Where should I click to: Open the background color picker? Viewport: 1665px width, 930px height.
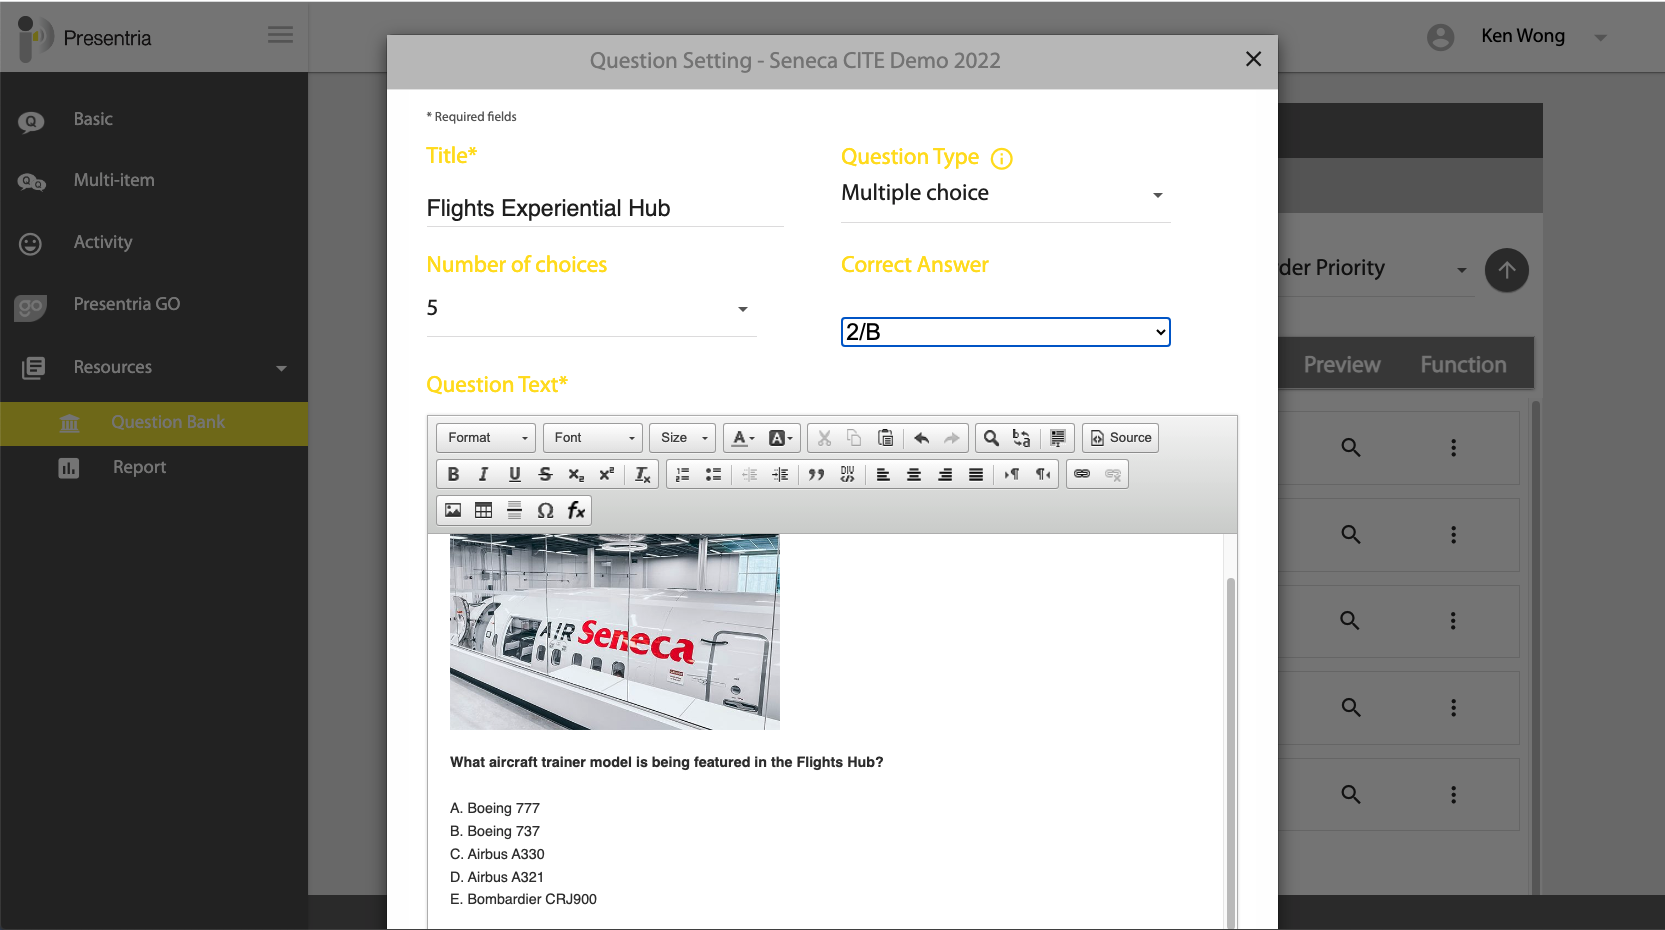[780, 437]
